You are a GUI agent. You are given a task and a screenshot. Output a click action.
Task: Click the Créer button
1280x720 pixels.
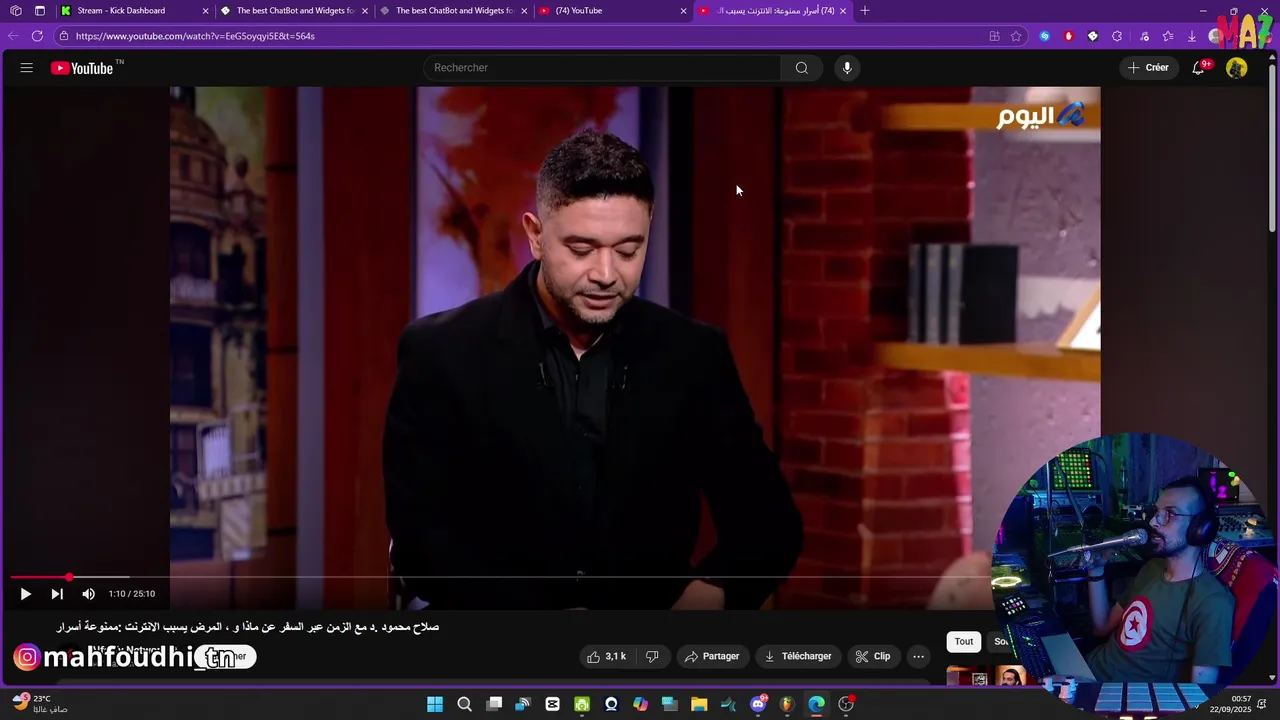(1148, 68)
